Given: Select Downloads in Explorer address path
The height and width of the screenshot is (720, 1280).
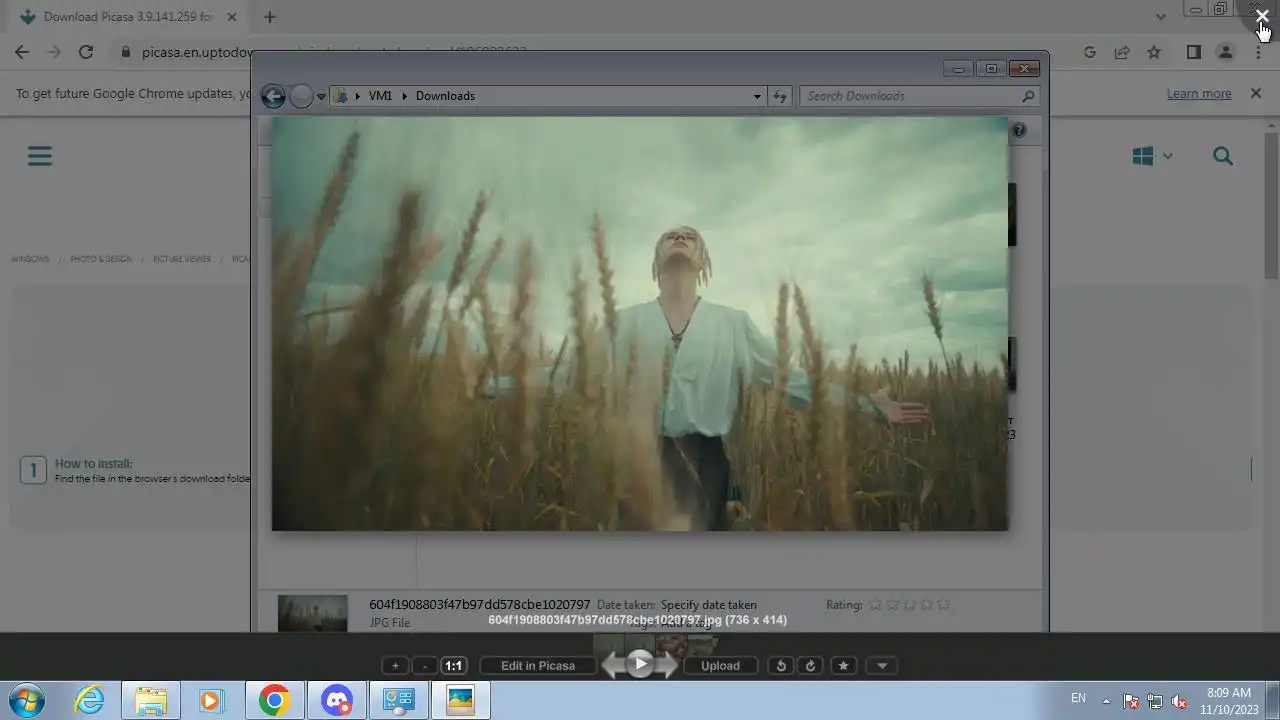Looking at the screenshot, I should [x=445, y=96].
